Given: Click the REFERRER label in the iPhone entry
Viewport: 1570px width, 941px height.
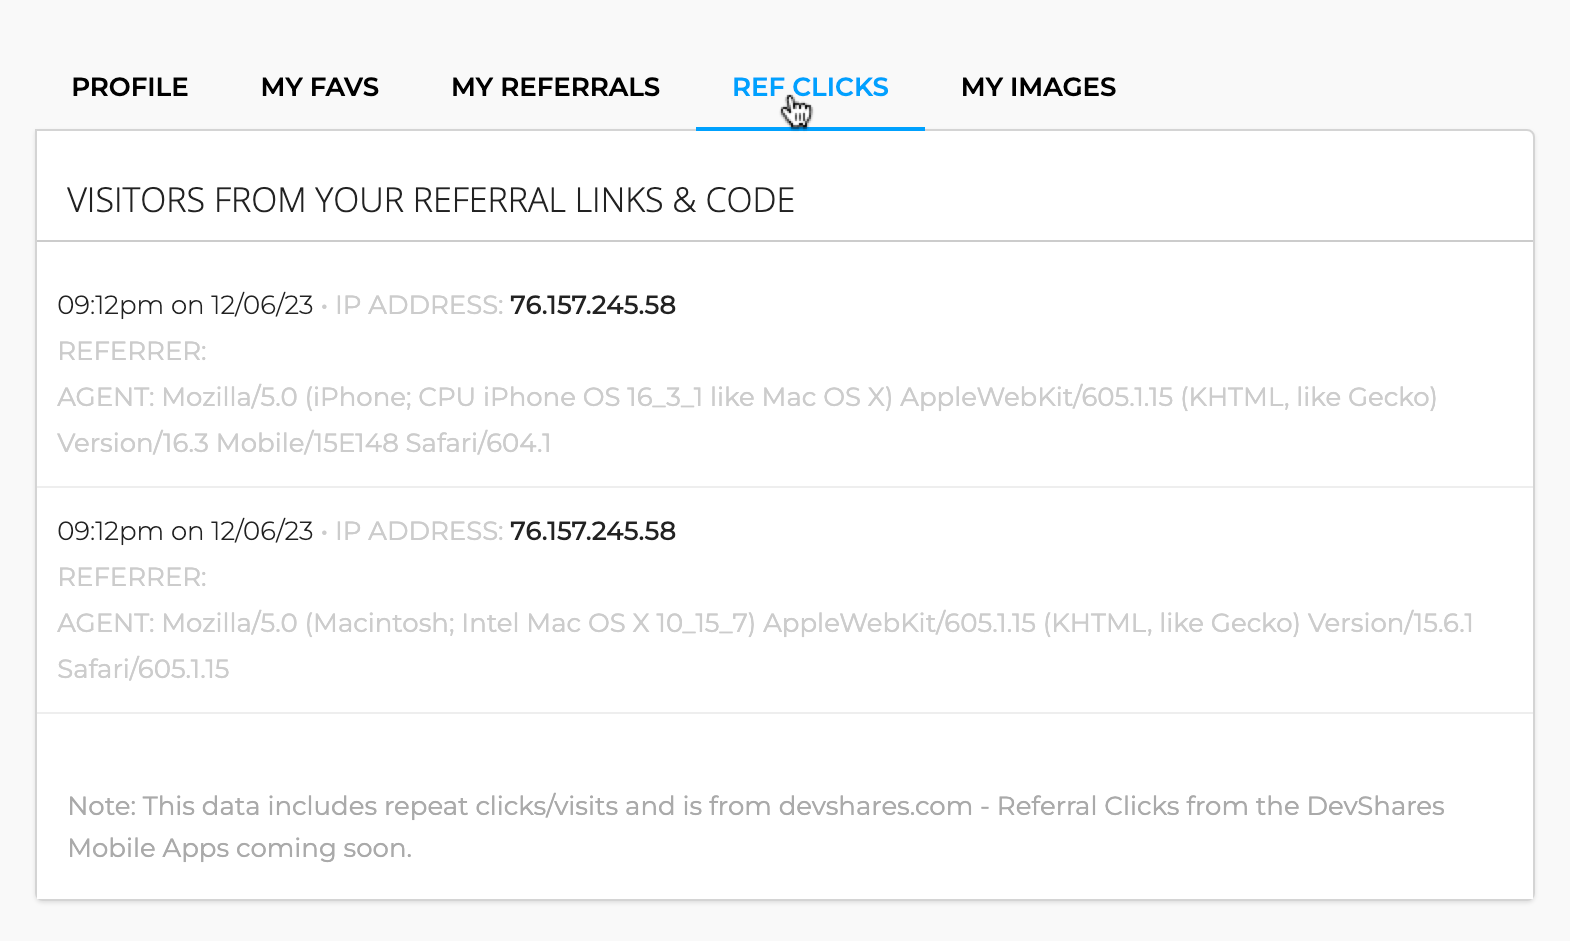Looking at the screenshot, I should (x=132, y=351).
